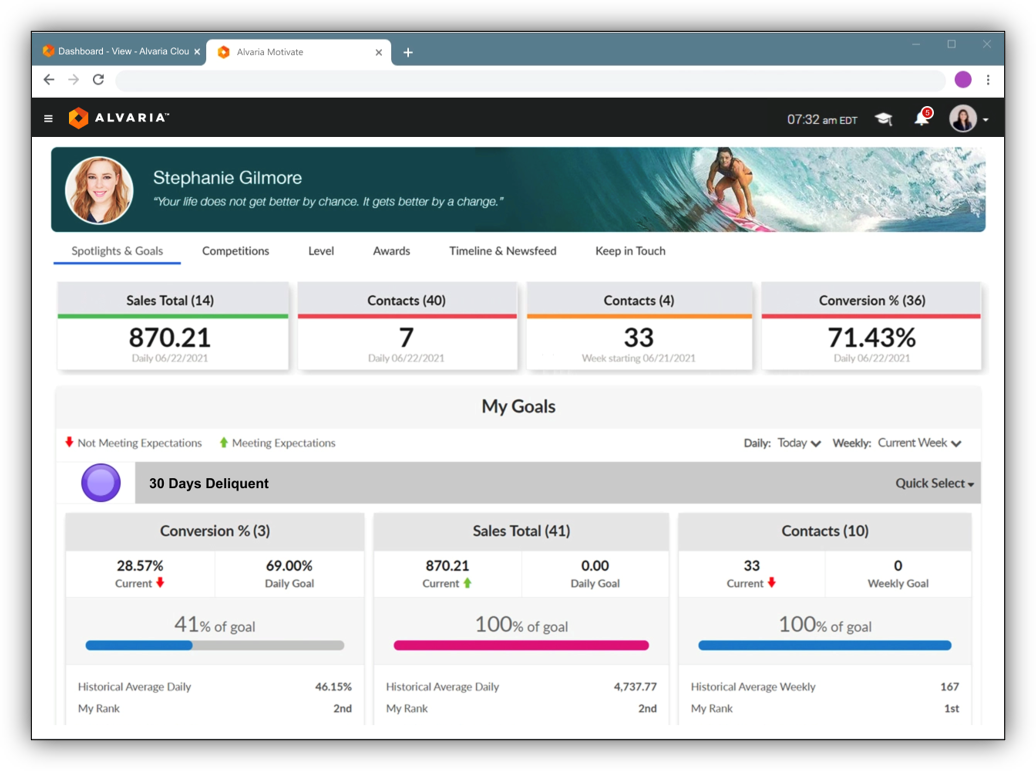Open the graduation cap learning icon

pos(882,118)
